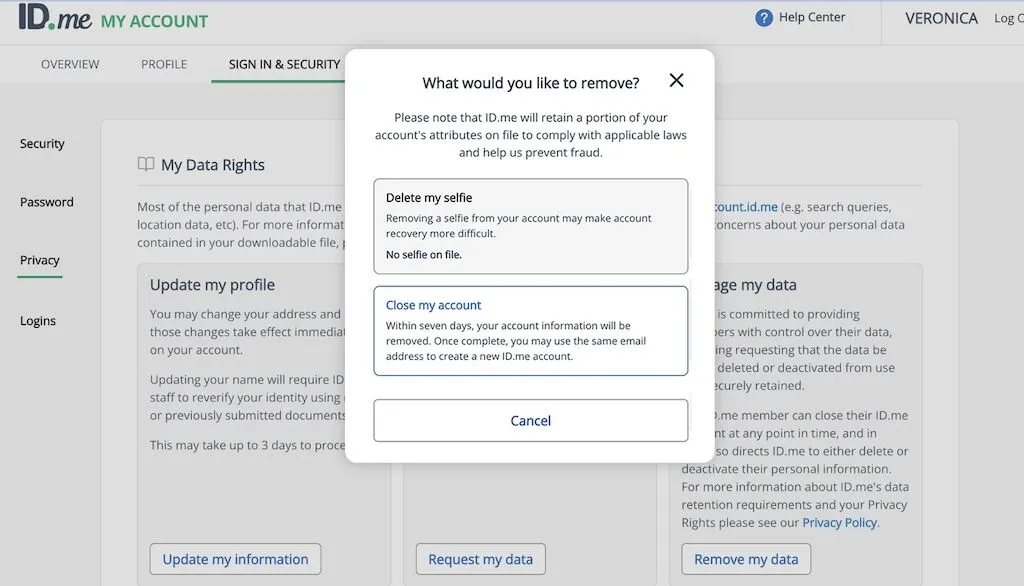The image size is (1024, 586).
Task: Open the Logins section
Action: tap(38, 320)
